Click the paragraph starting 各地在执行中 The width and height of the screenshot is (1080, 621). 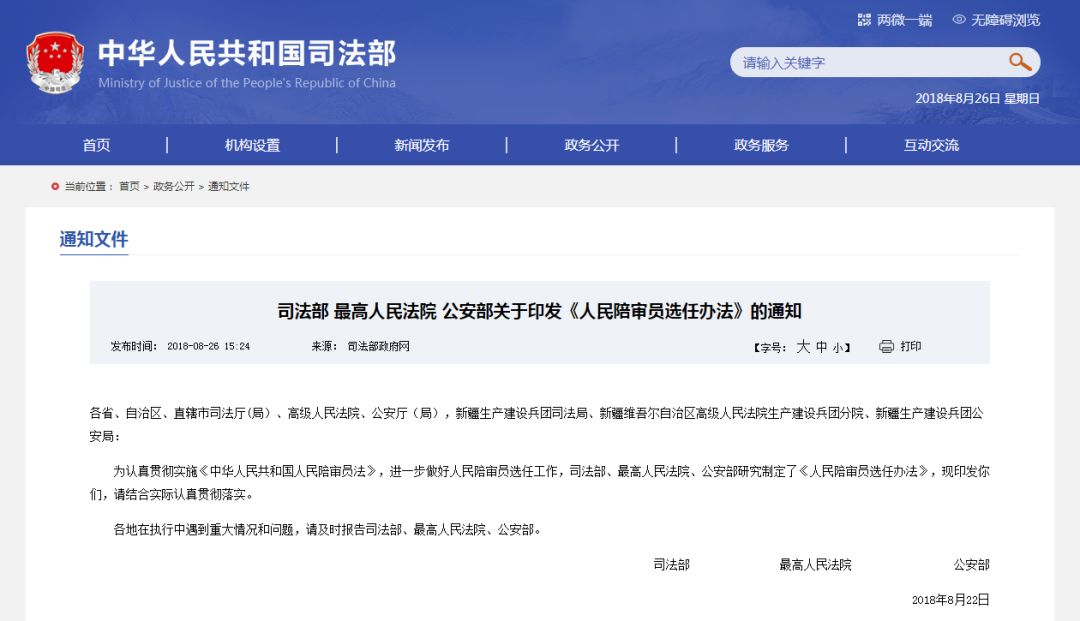pos(327,529)
